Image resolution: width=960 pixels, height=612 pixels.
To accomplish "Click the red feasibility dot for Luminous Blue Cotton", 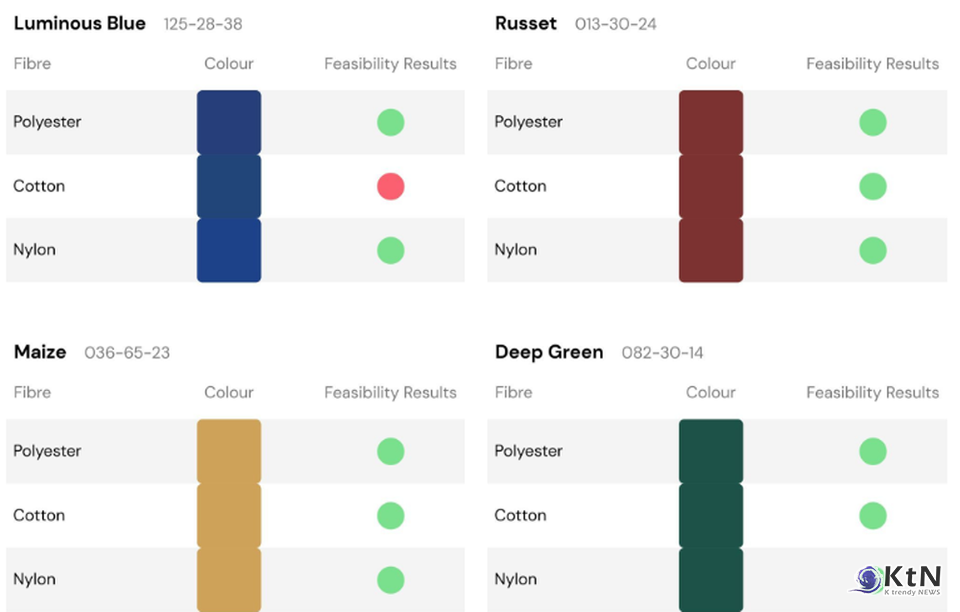I will [x=390, y=186].
